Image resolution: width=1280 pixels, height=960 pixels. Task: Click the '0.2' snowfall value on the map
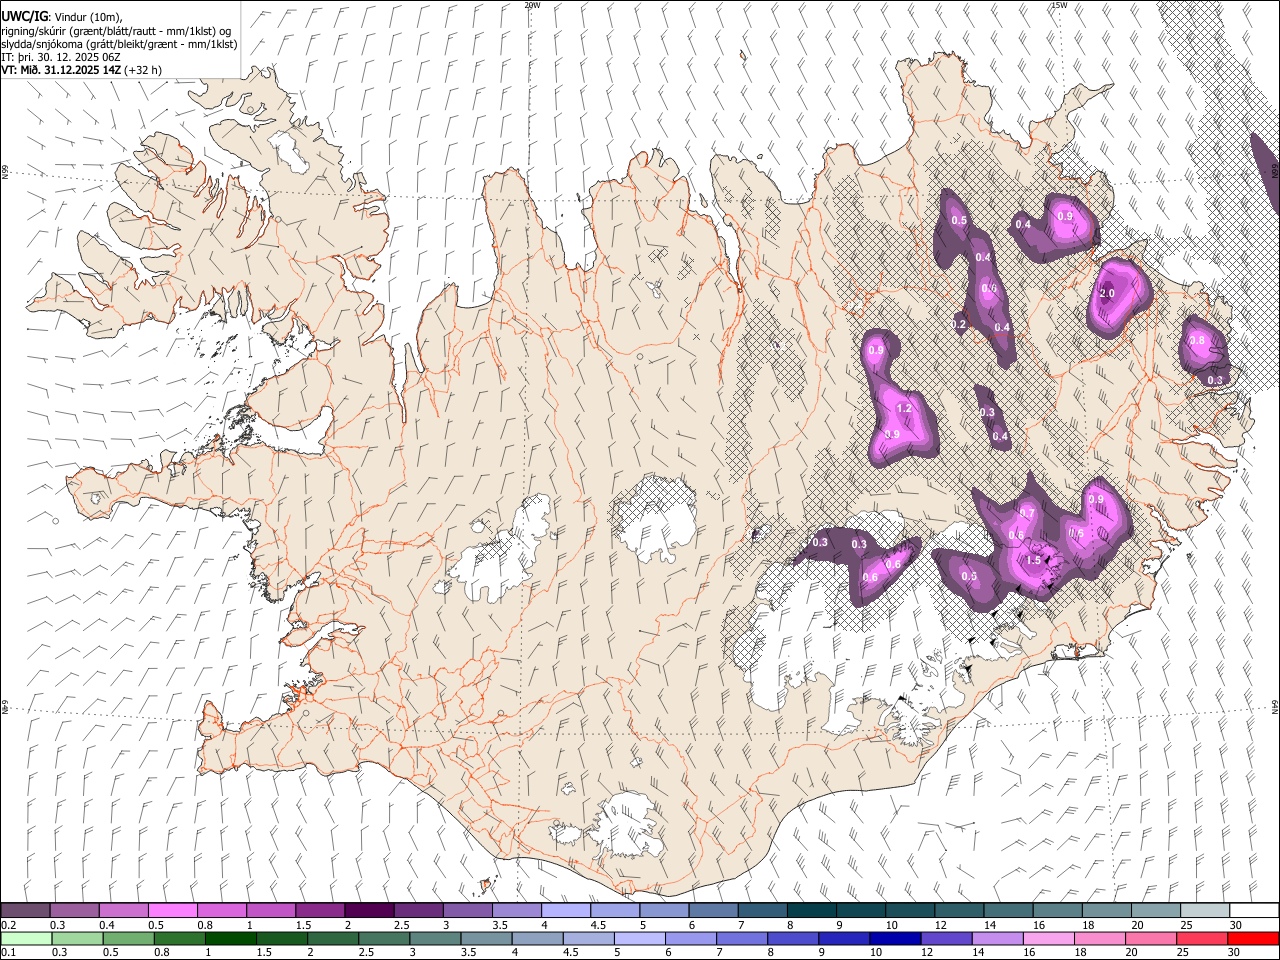pyautogui.click(x=959, y=325)
